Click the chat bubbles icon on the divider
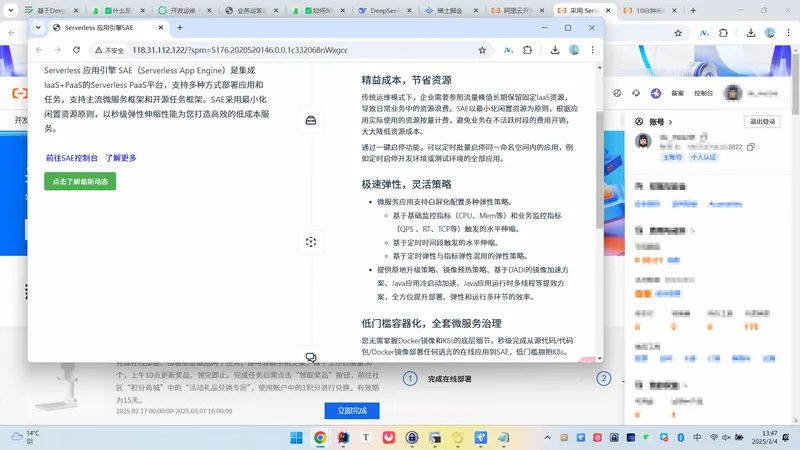The image size is (800, 450). pyautogui.click(x=311, y=357)
